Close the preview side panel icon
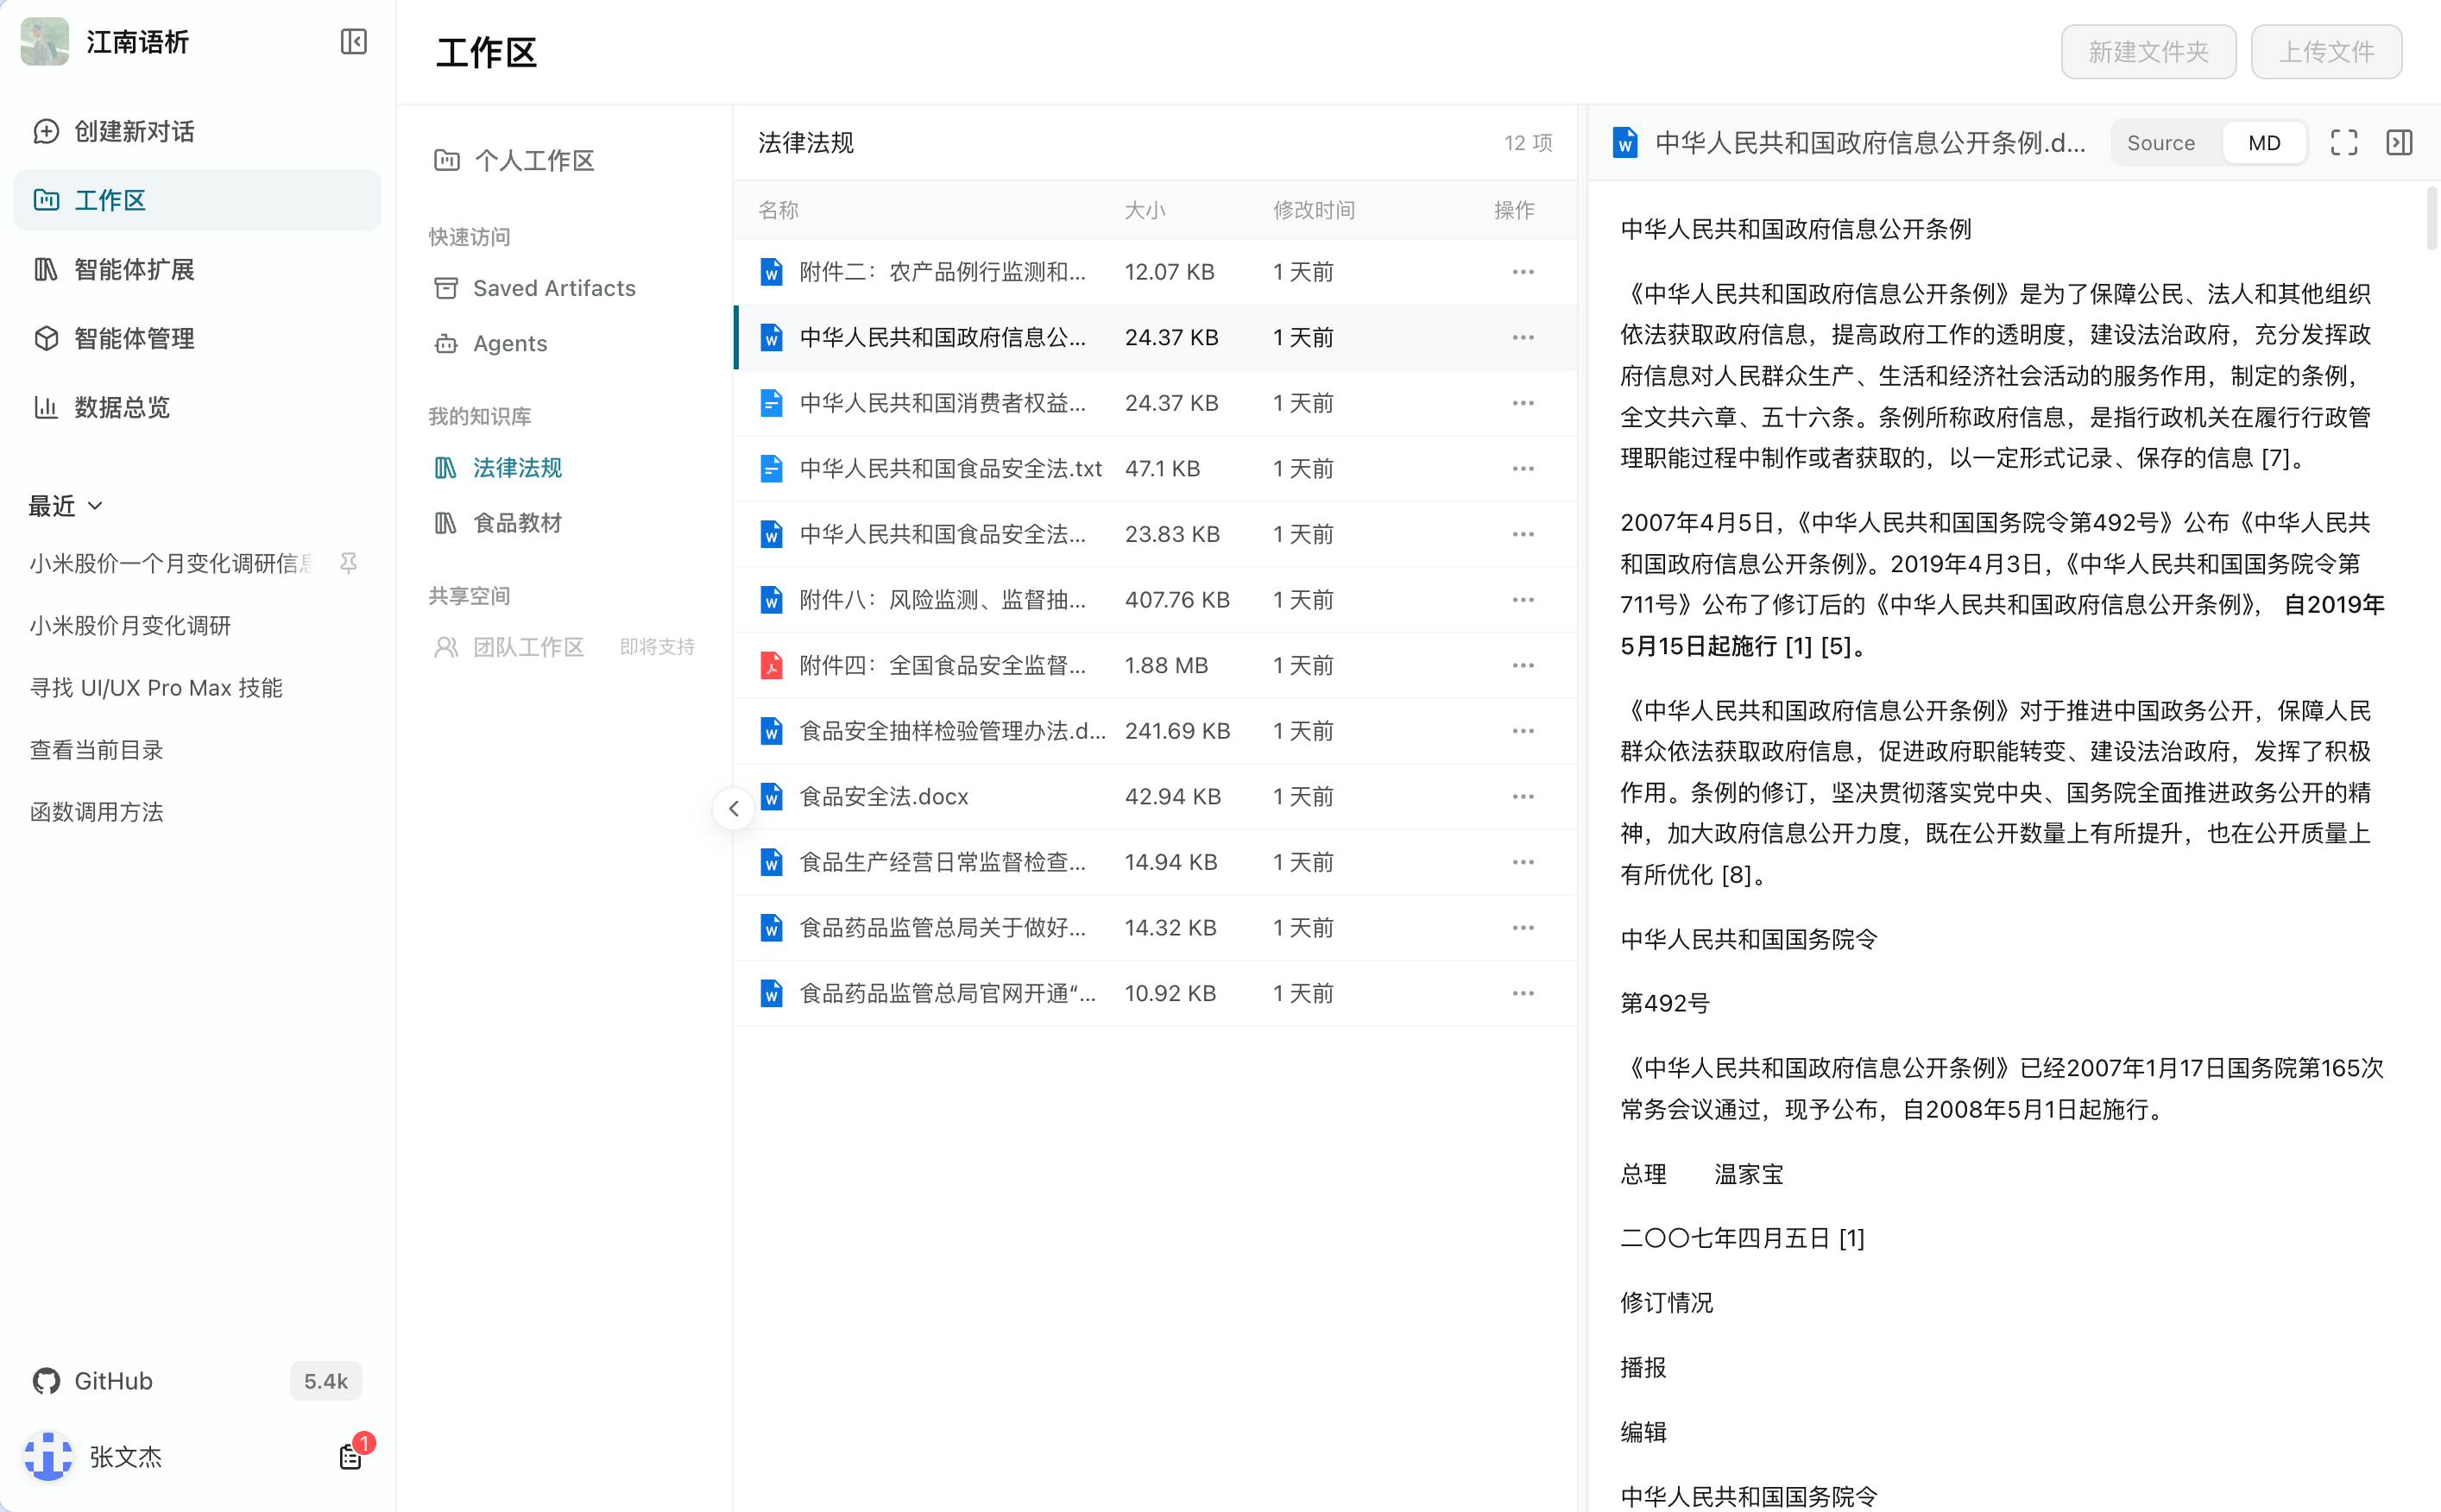This screenshot has height=1512, width=2441. (x=2399, y=143)
